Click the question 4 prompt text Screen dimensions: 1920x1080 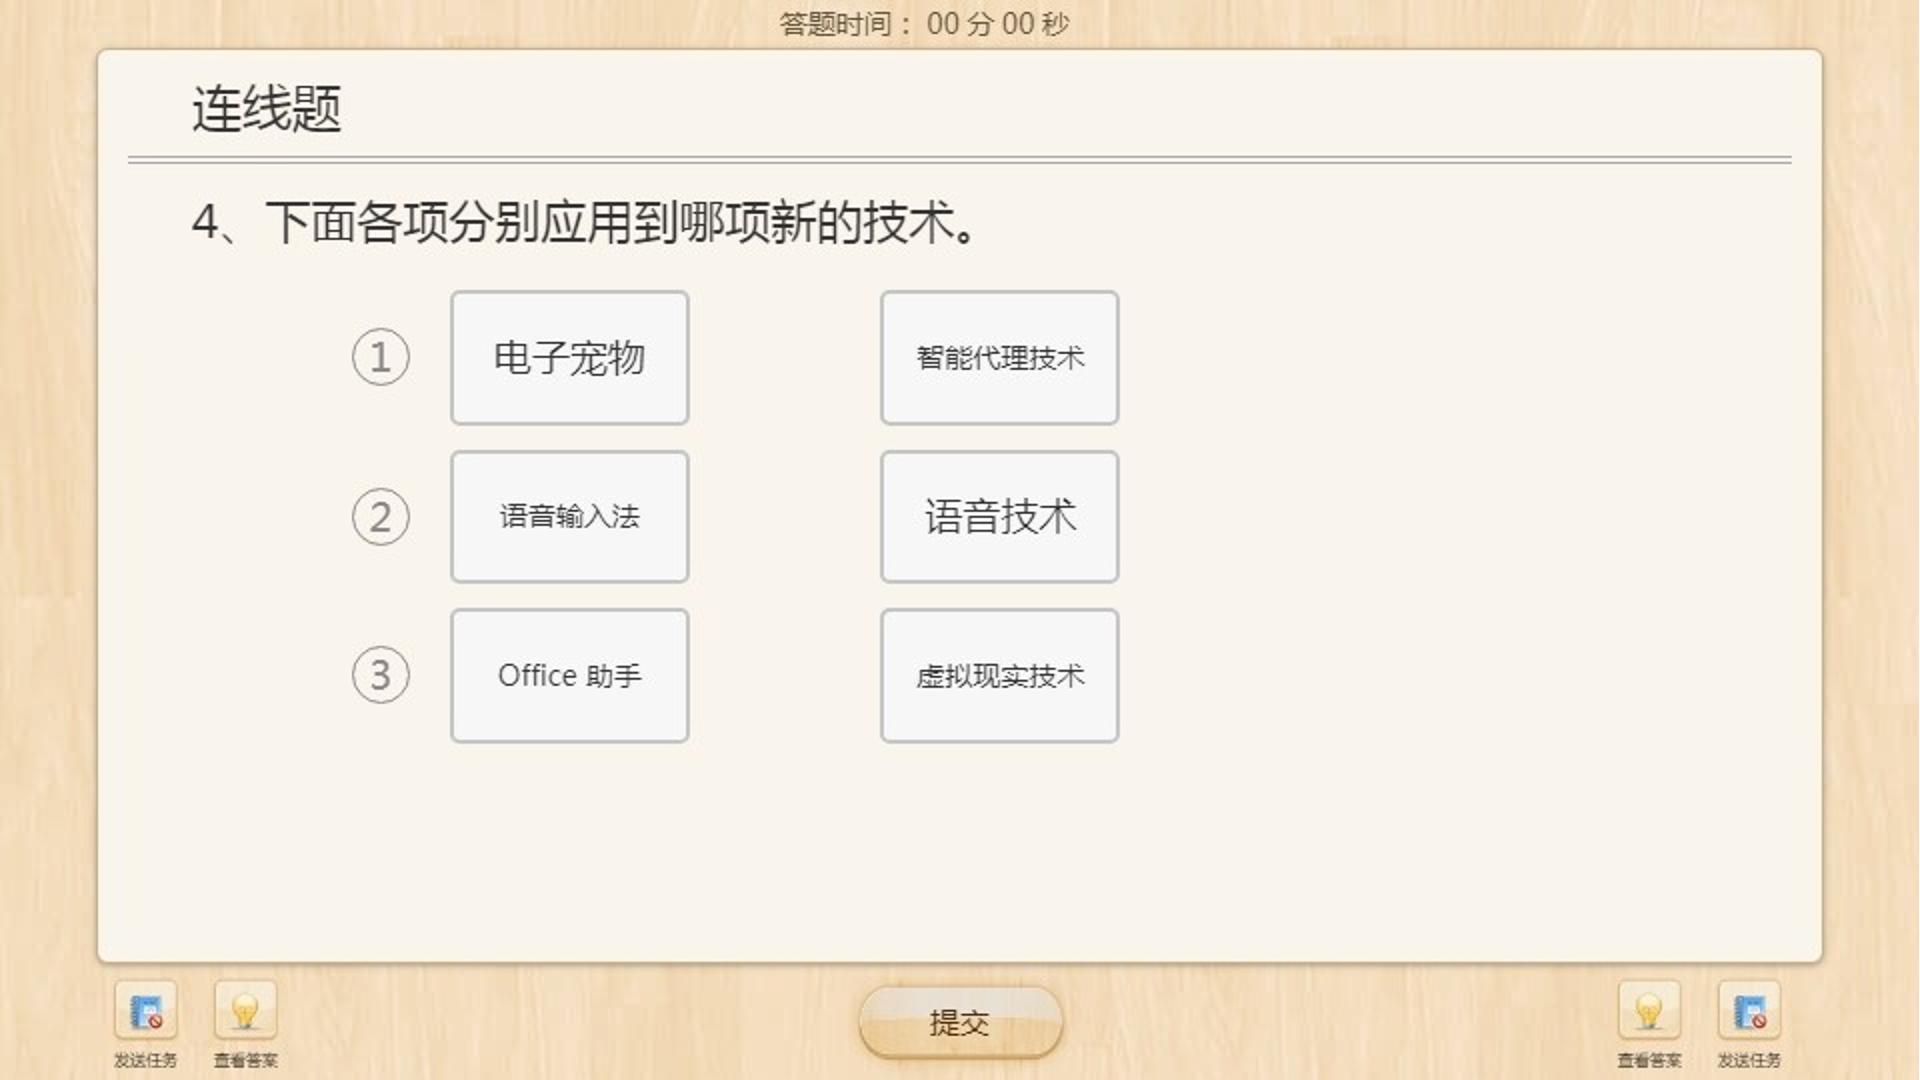point(585,222)
